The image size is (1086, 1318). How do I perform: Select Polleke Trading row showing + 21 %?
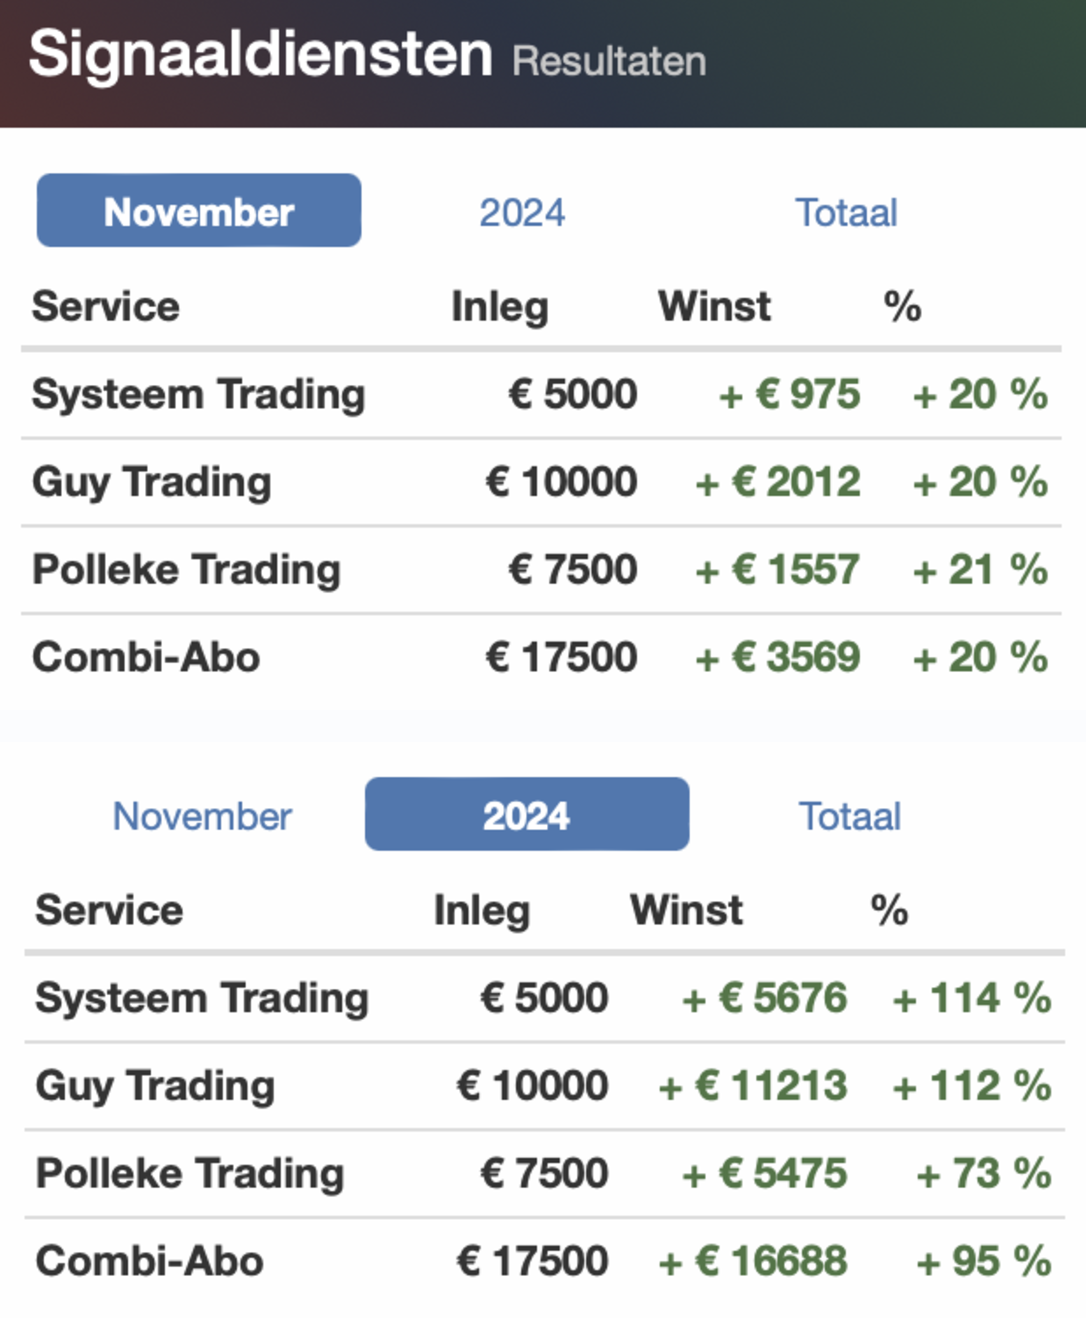(x=541, y=570)
